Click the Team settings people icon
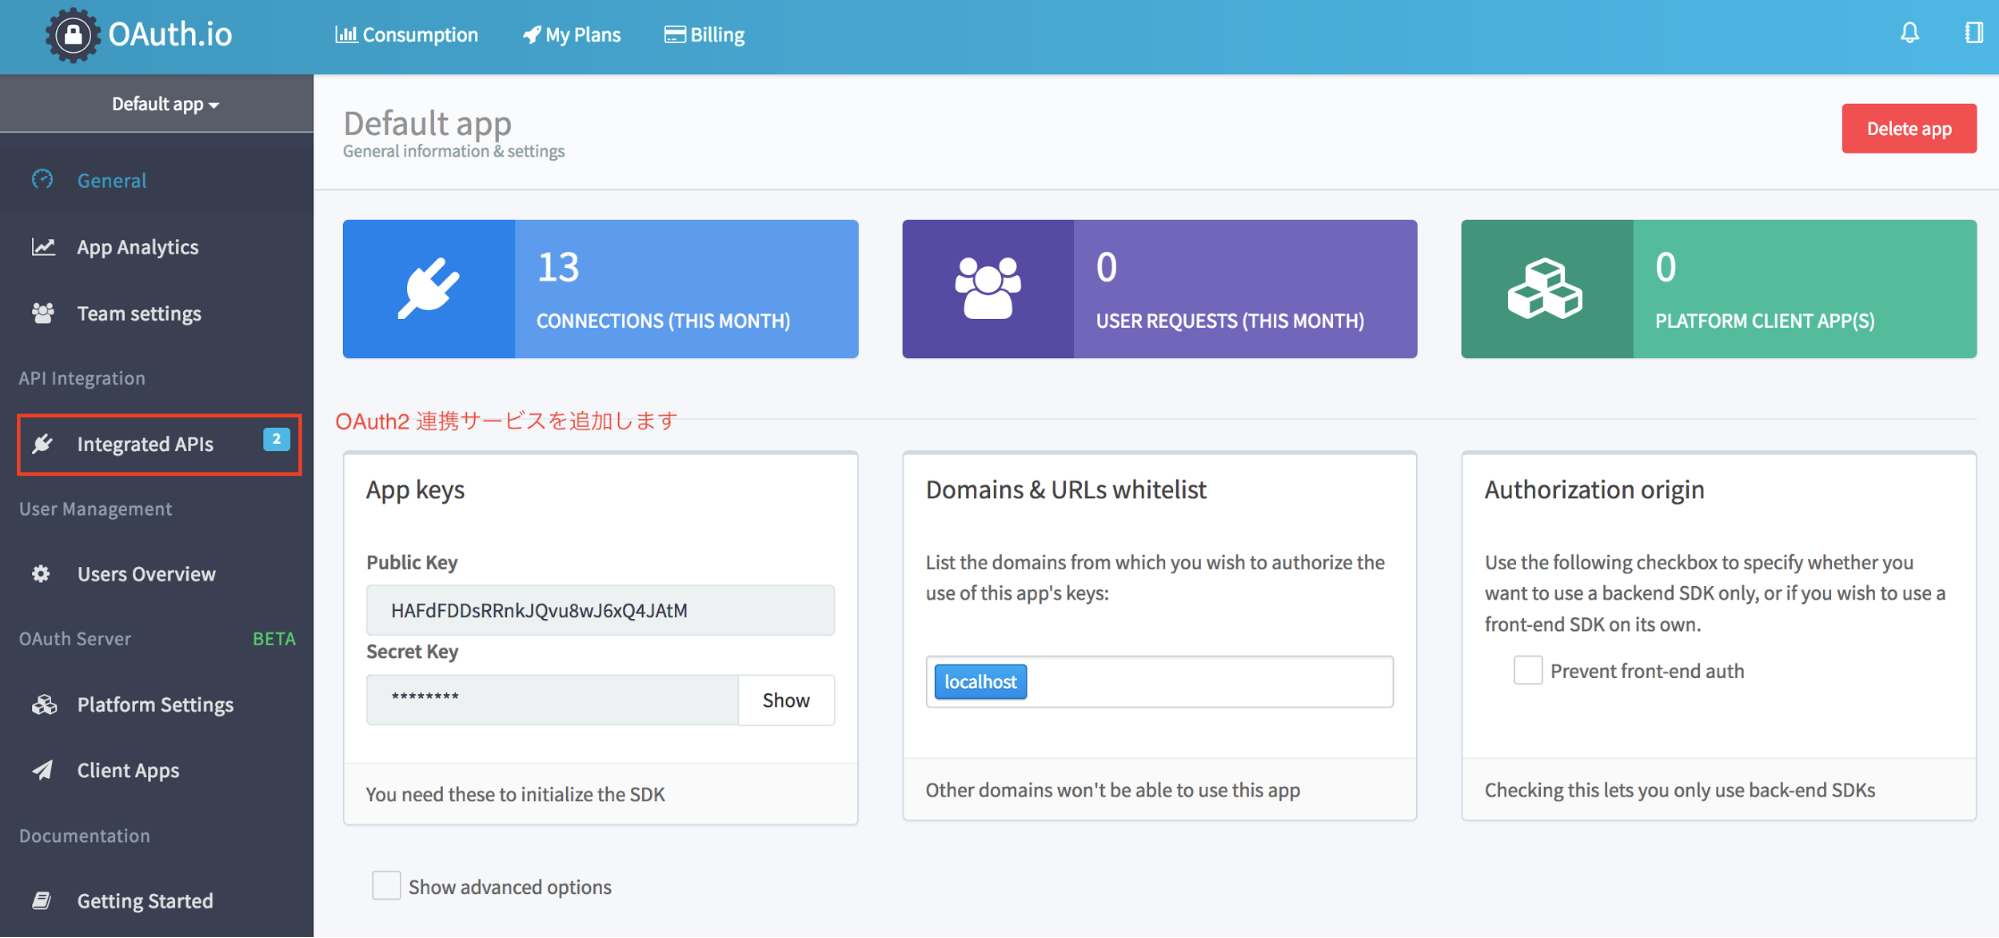Screen dimensions: 1999x938 (43, 313)
